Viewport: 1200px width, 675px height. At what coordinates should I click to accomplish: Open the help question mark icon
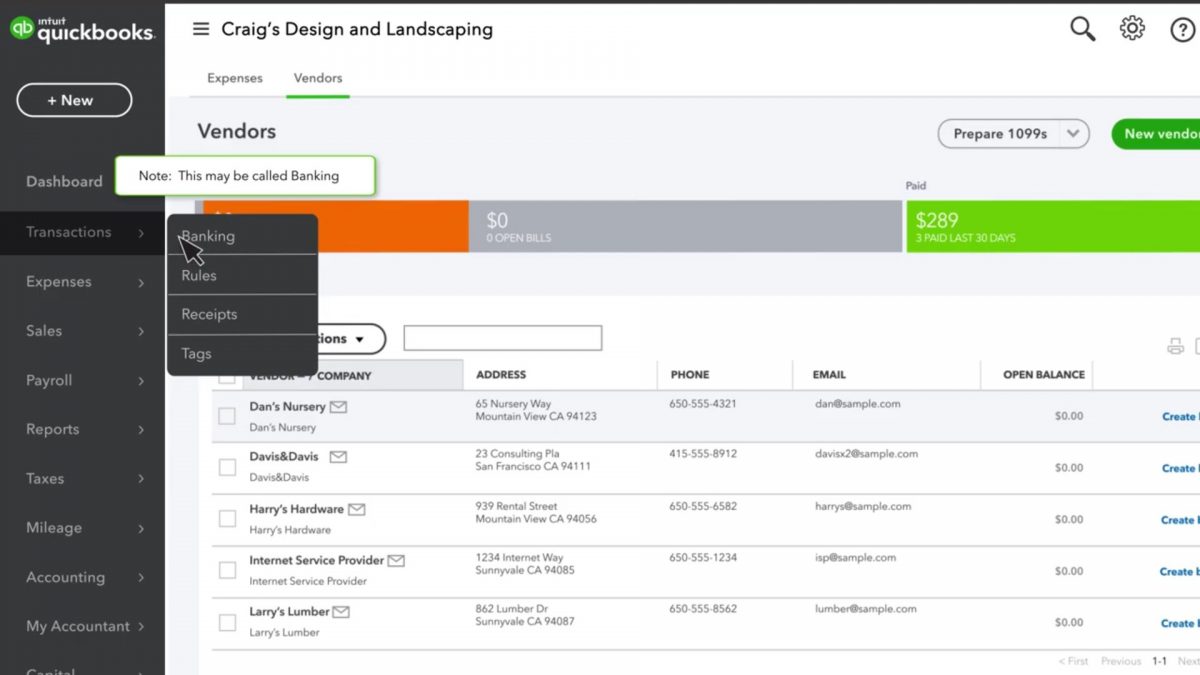point(1183,30)
